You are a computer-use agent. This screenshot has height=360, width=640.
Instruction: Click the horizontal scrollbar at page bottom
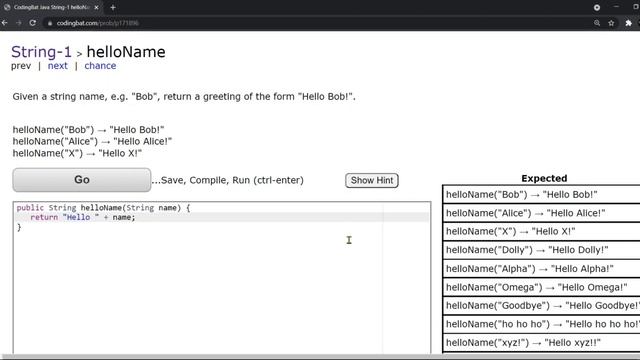(320, 357)
